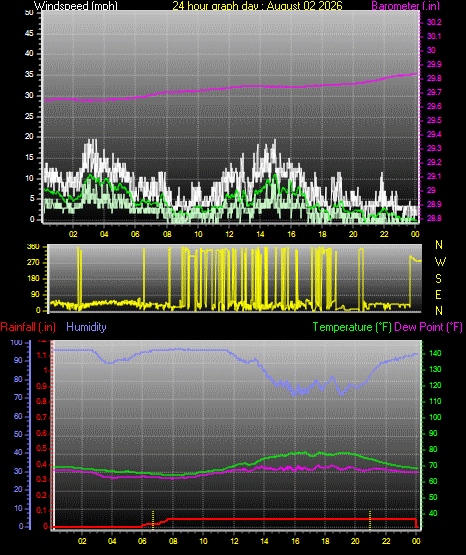Screen dimensions: 466x555
Task: Click the 100 humidity scale value
Action: pos(16,343)
